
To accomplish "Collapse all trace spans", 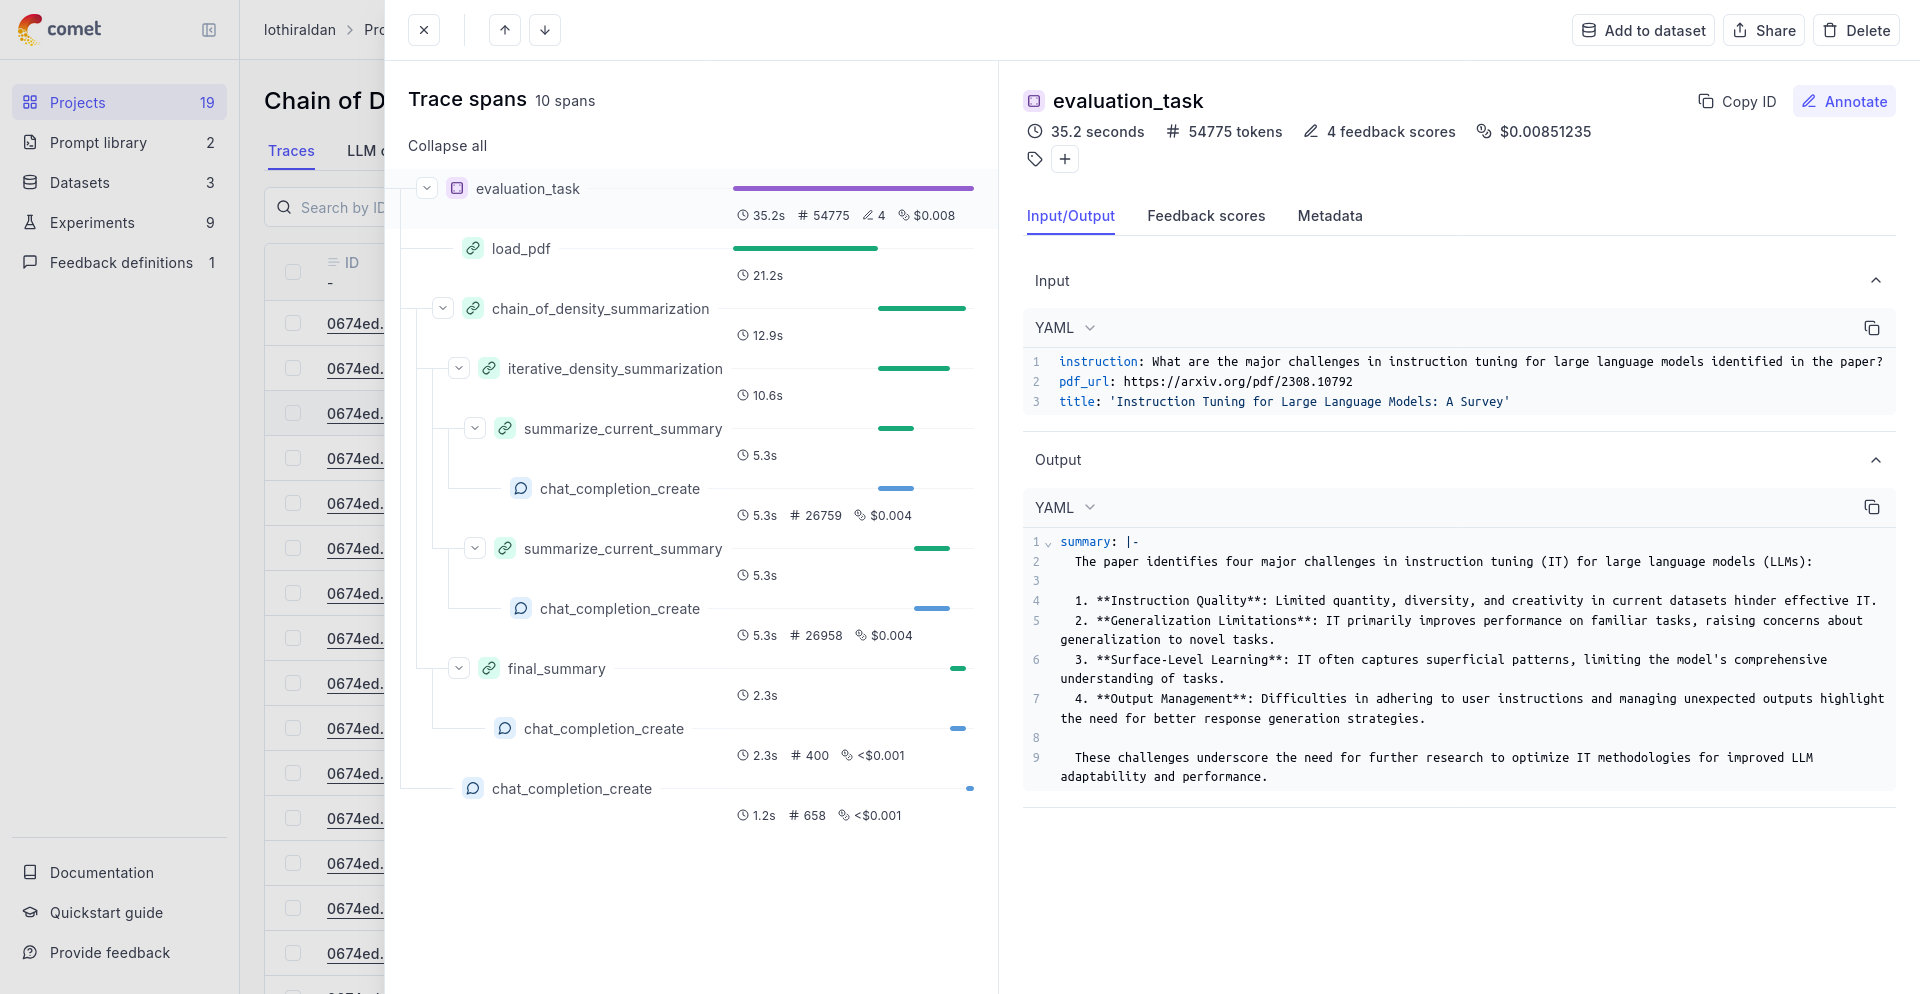I will pos(447,146).
